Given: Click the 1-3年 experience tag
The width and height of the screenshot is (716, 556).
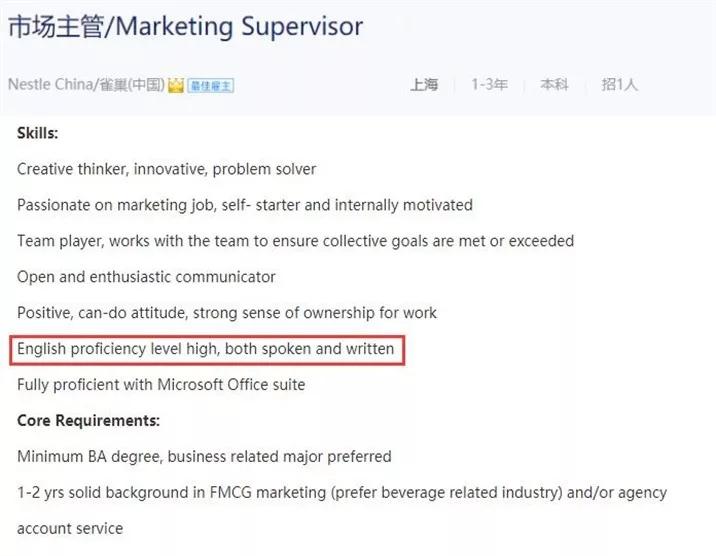Looking at the screenshot, I should [490, 85].
